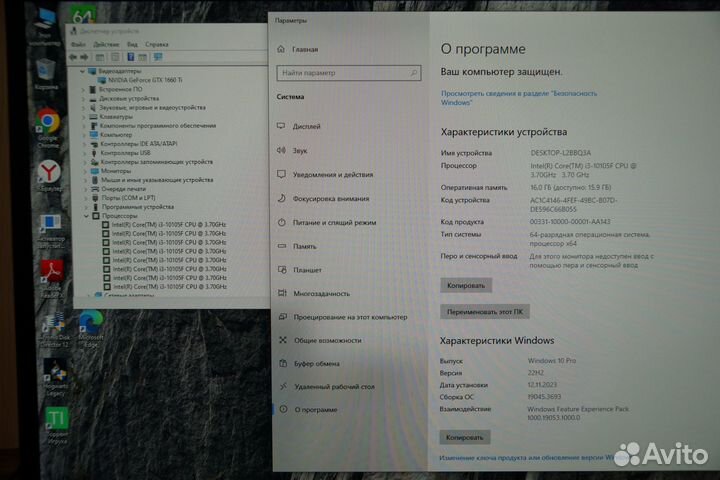
Task: Expand Клавиатуры node in Device Manager
Action: click(x=84, y=117)
